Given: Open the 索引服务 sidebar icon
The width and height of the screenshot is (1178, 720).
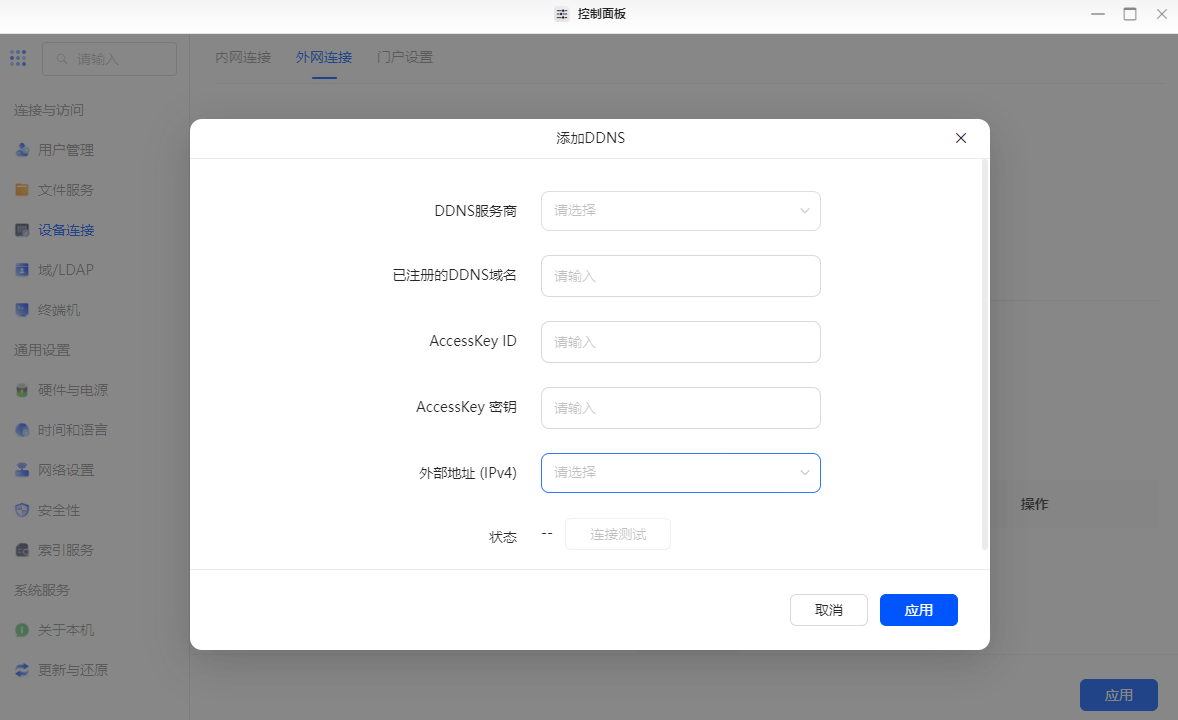Looking at the screenshot, I should point(23,550).
